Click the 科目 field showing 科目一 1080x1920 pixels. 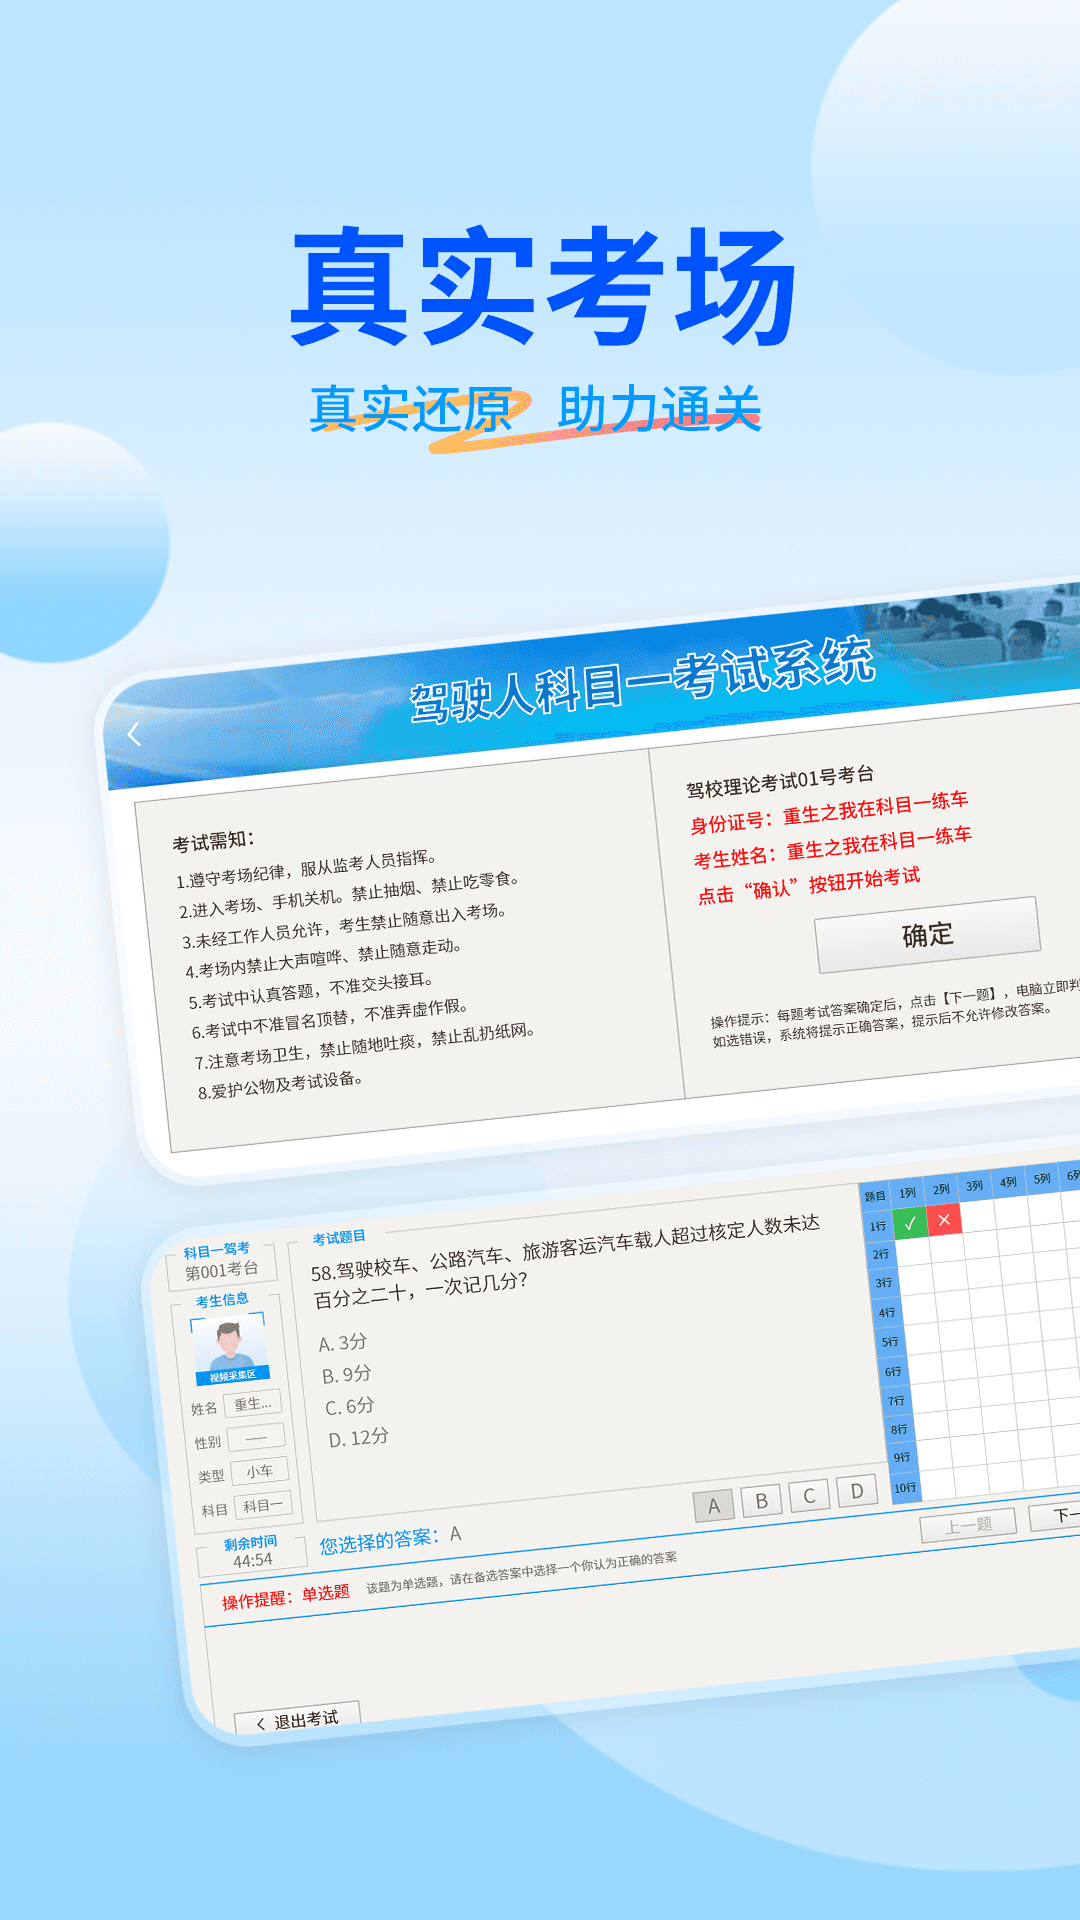pyautogui.click(x=263, y=1505)
